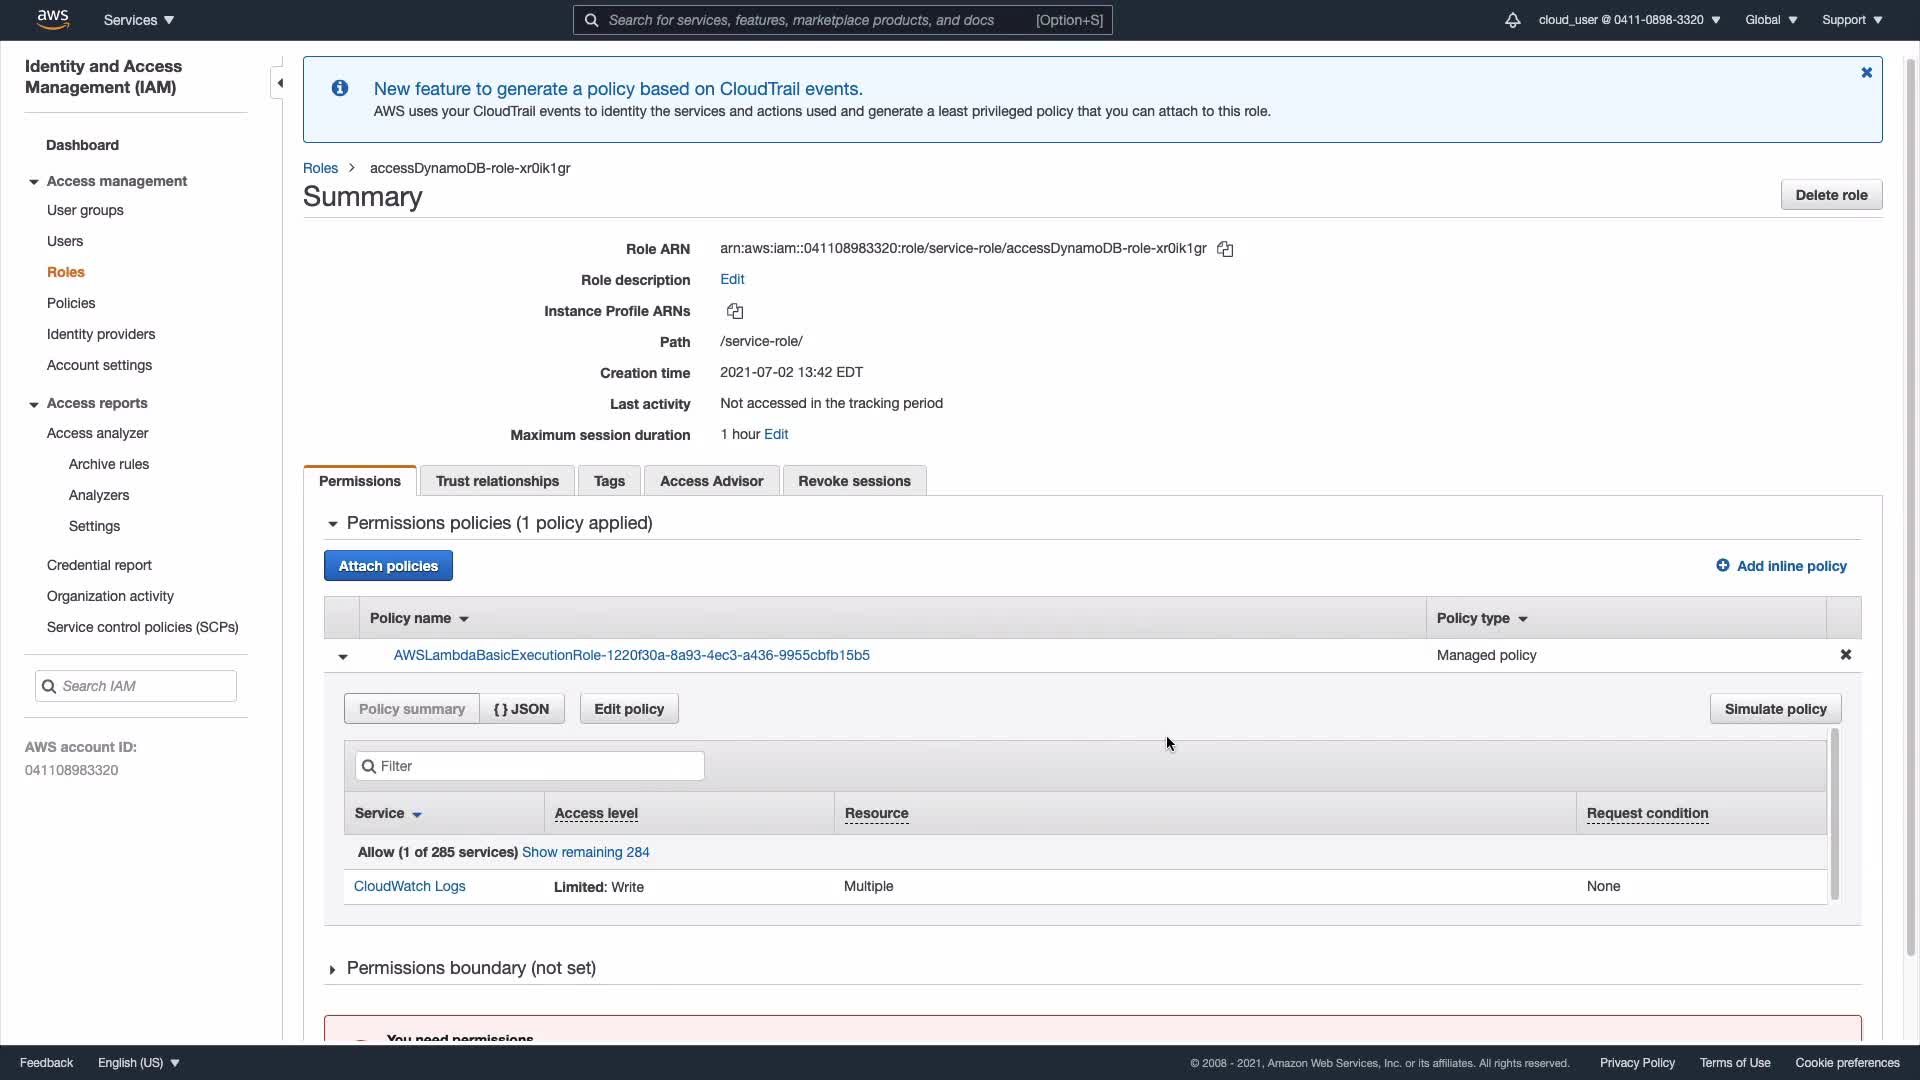Image resolution: width=1920 pixels, height=1080 pixels.
Task: Switch to JSON policy view
Action: click(521, 709)
